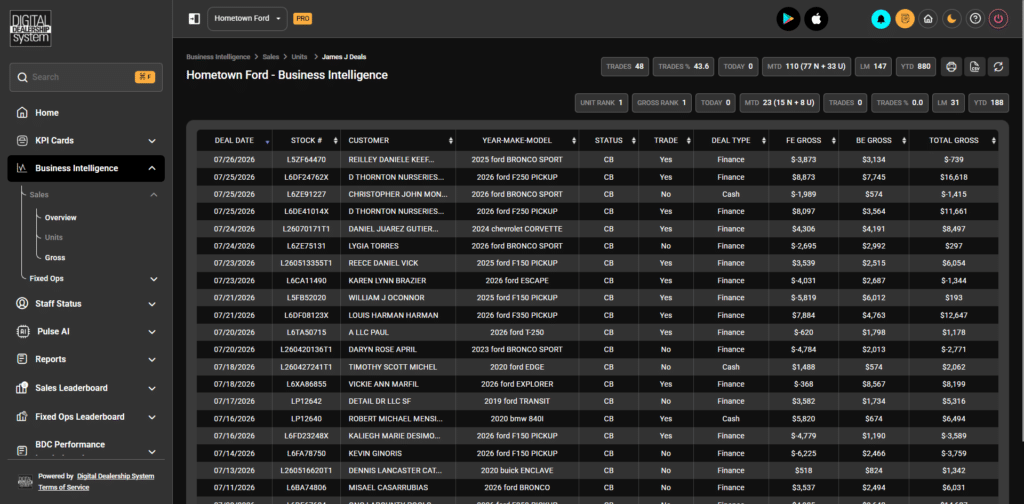Expand Fixed Ops Leaderboard chevron
The width and height of the screenshot is (1024, 504).
pyautogui.click(x=152, y=417)
